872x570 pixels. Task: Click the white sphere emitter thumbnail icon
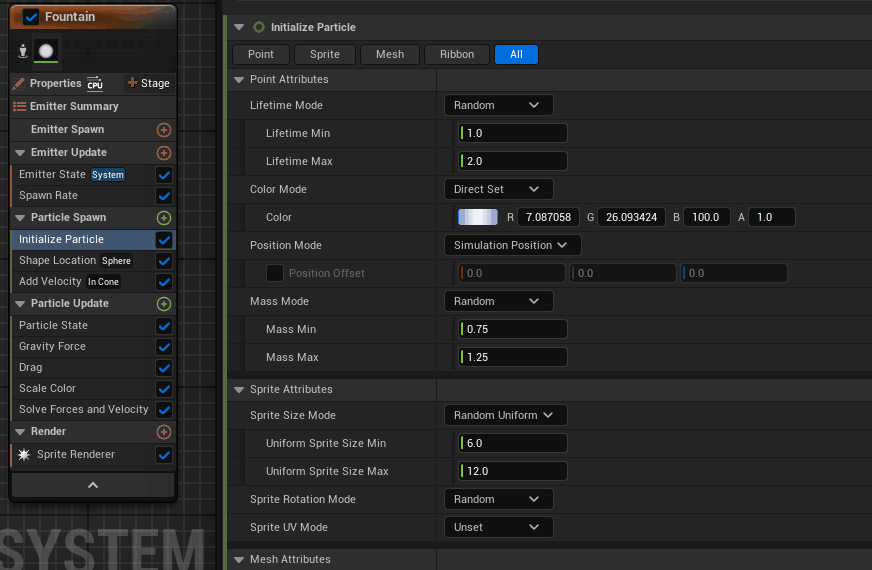point(46,51)
